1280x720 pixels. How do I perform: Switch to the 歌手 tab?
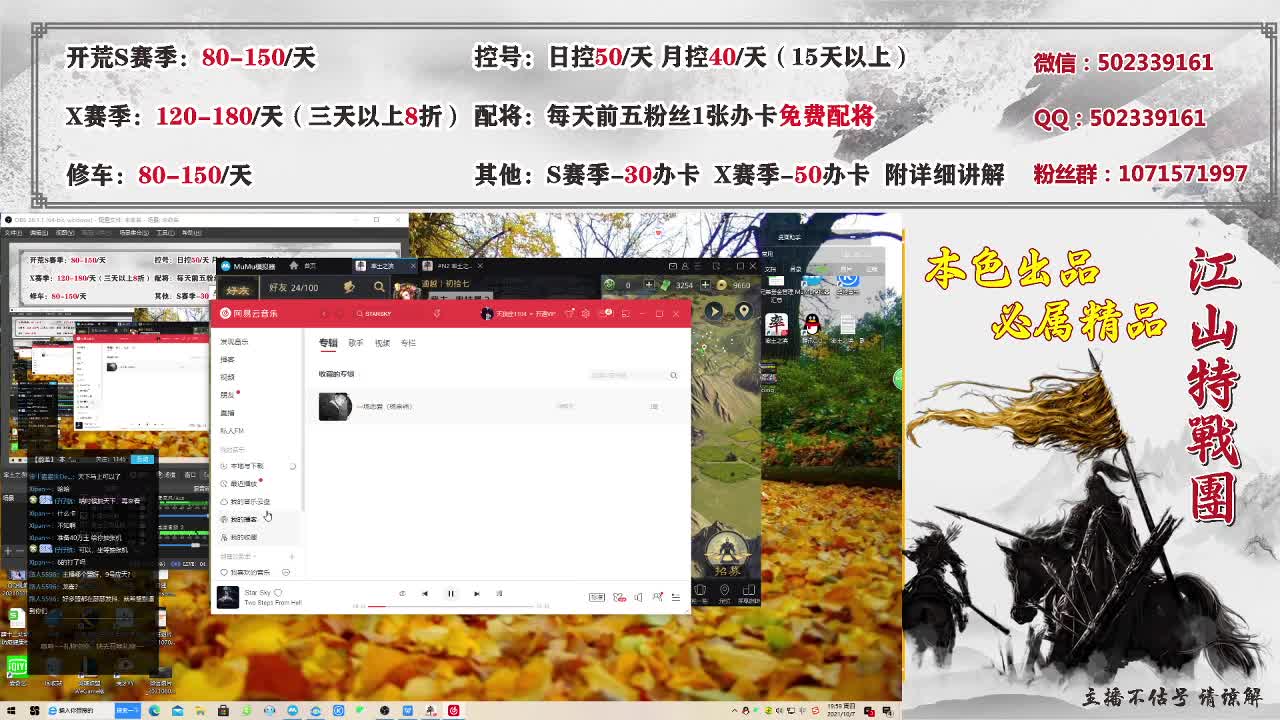click(x=356, y=343)
